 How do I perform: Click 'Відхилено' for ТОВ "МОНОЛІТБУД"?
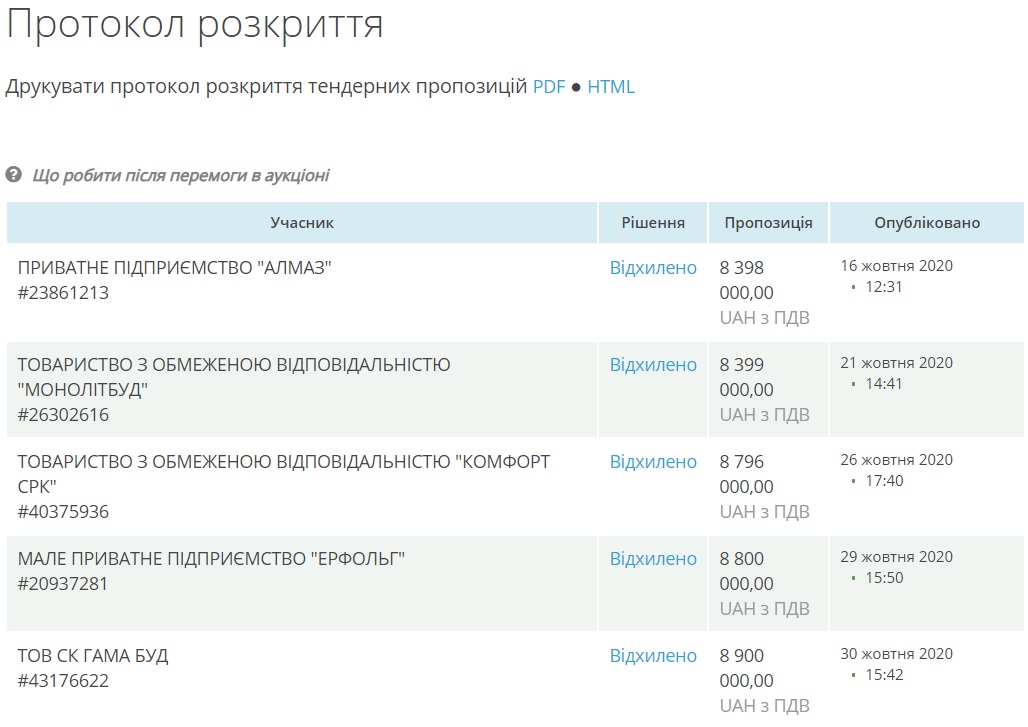point(653,365)
